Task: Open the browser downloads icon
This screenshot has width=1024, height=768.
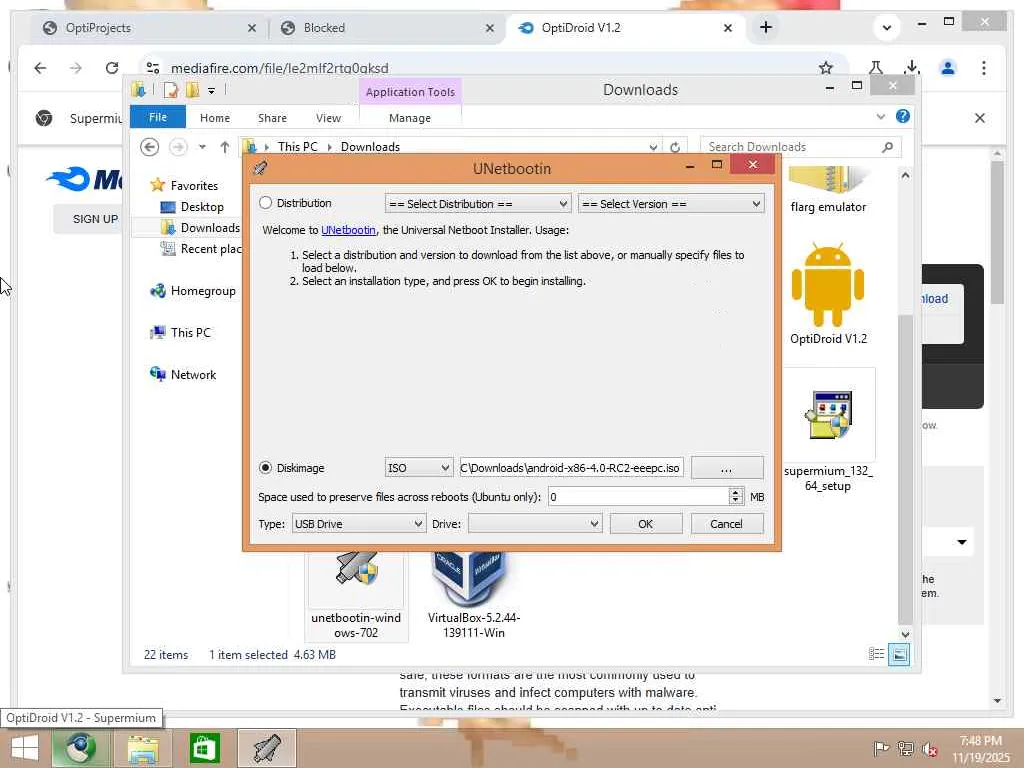Action: pos(912,67)
